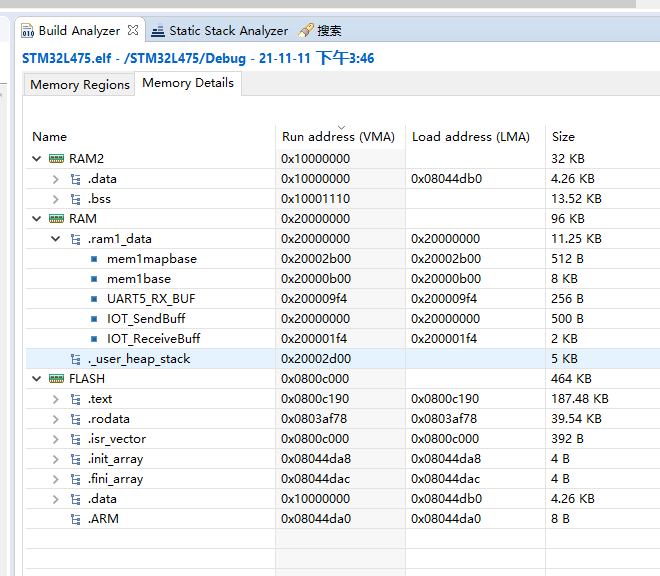660x576 pixels.
Task: Click the FLASH memory chip icon
Action: point(56,379)
